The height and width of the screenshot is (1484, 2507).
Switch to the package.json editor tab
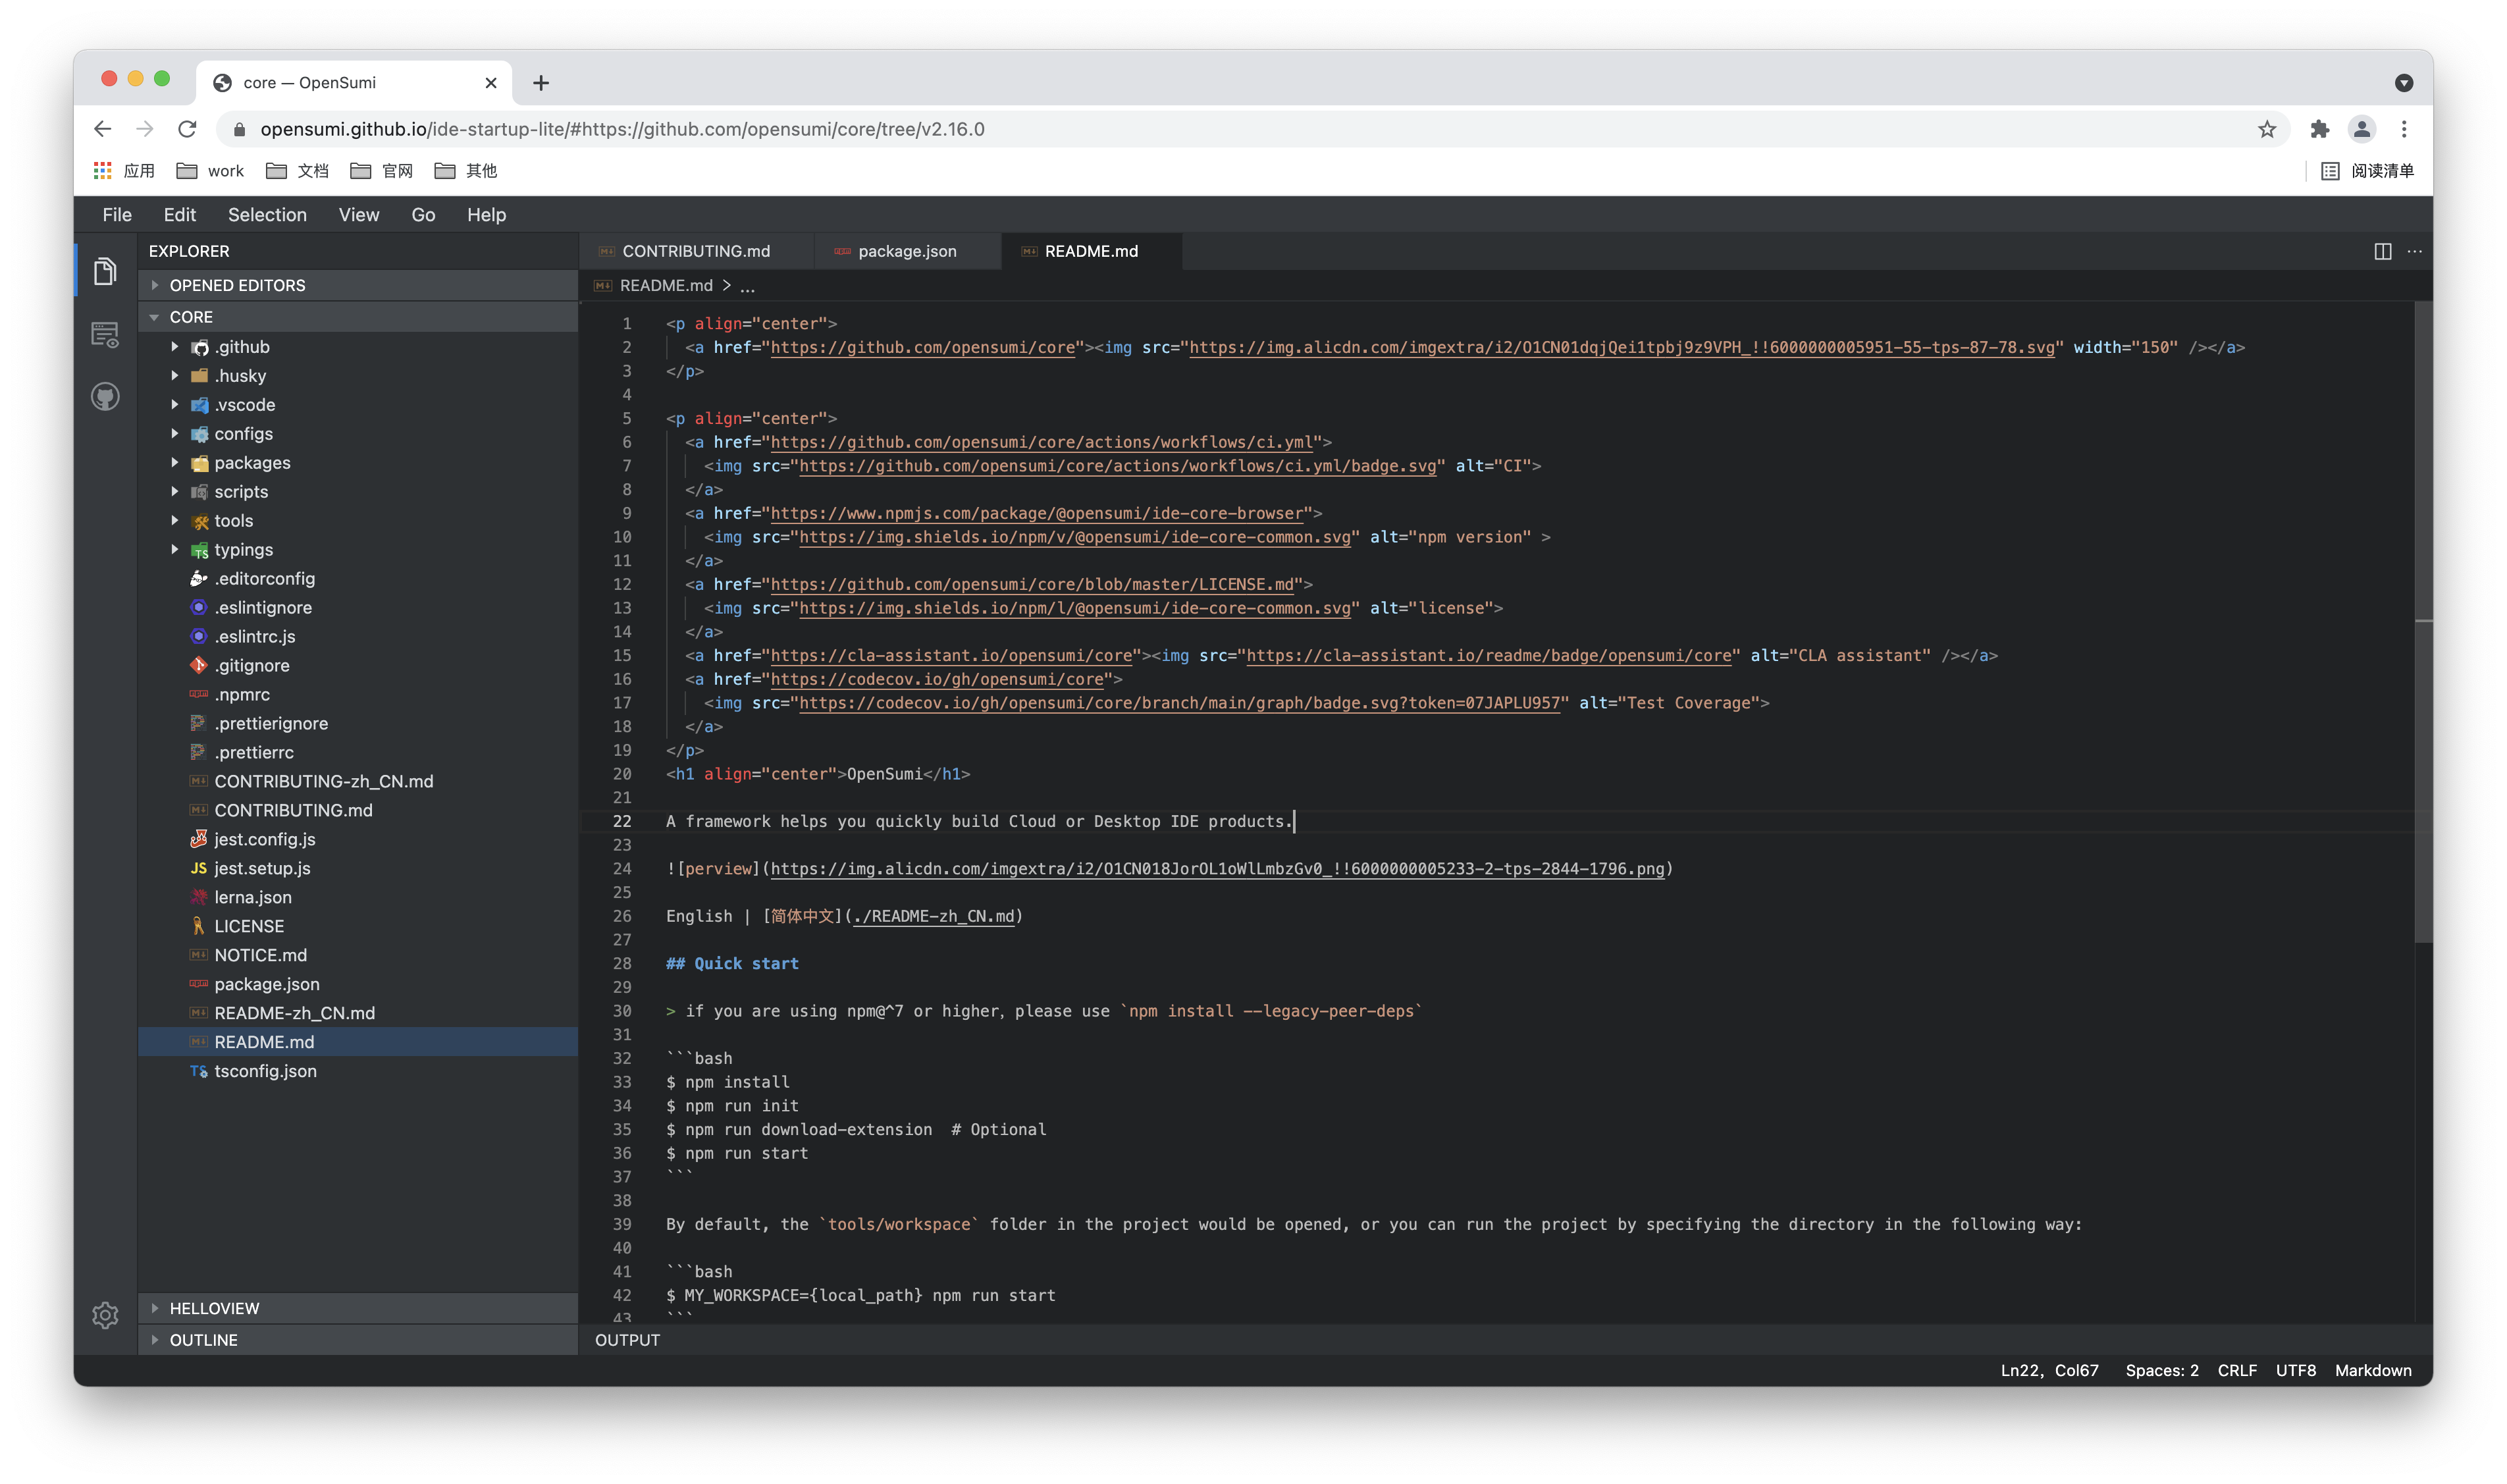(908, 251)
